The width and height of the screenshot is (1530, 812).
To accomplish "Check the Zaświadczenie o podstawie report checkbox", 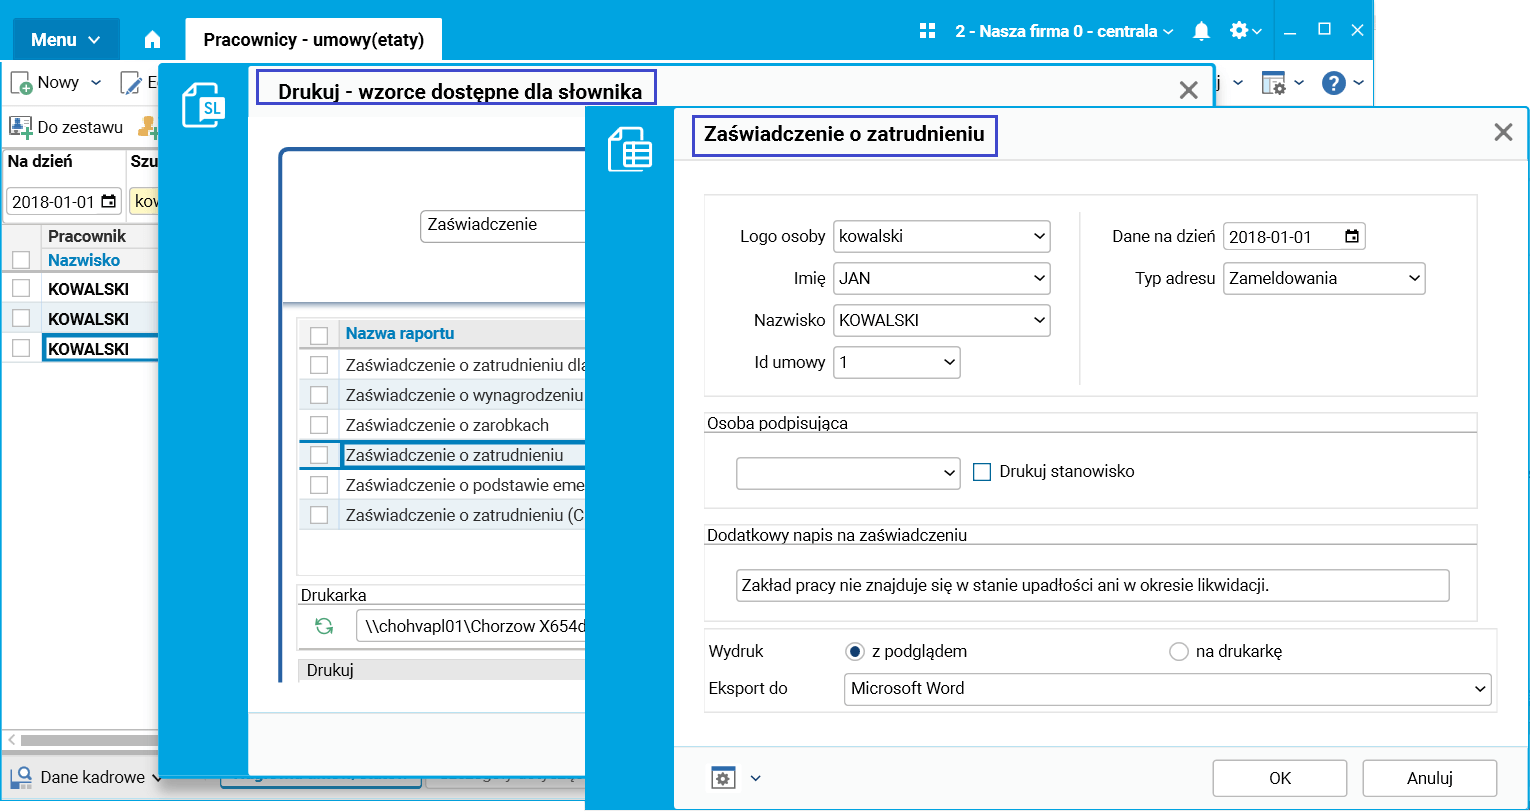I will pos(319,485).
